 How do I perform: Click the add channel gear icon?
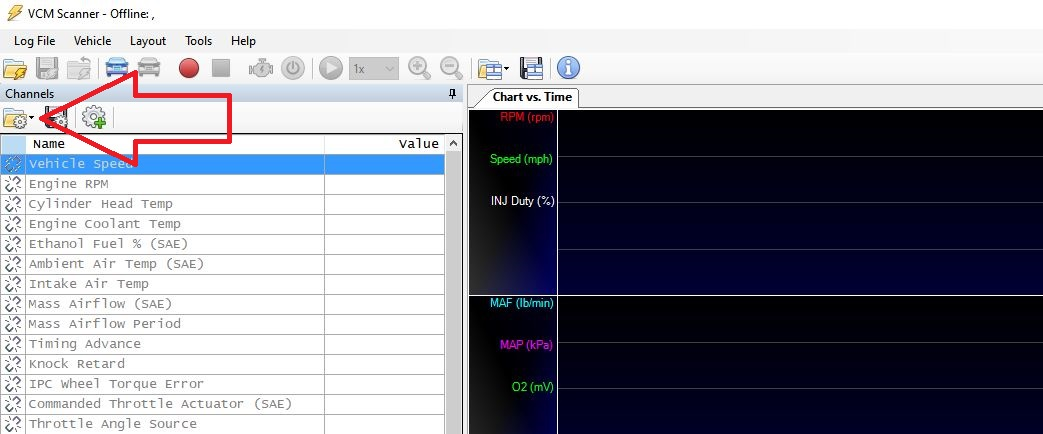click(94, 118)
